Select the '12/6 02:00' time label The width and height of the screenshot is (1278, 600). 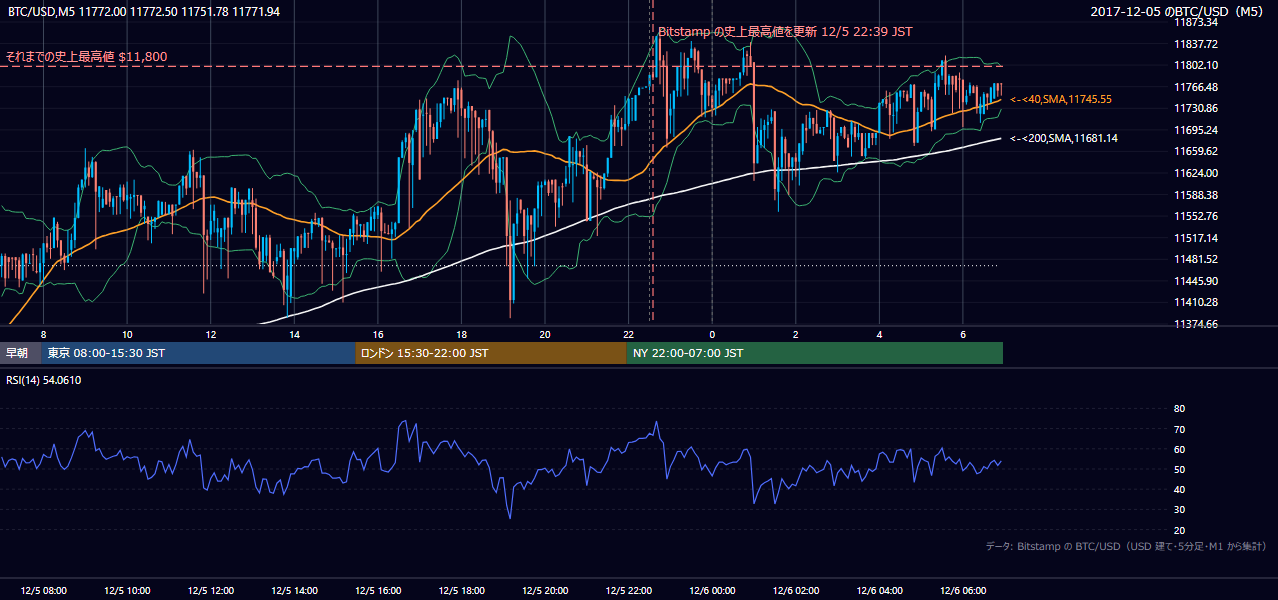pyautogui.click(x=796, y=591)
